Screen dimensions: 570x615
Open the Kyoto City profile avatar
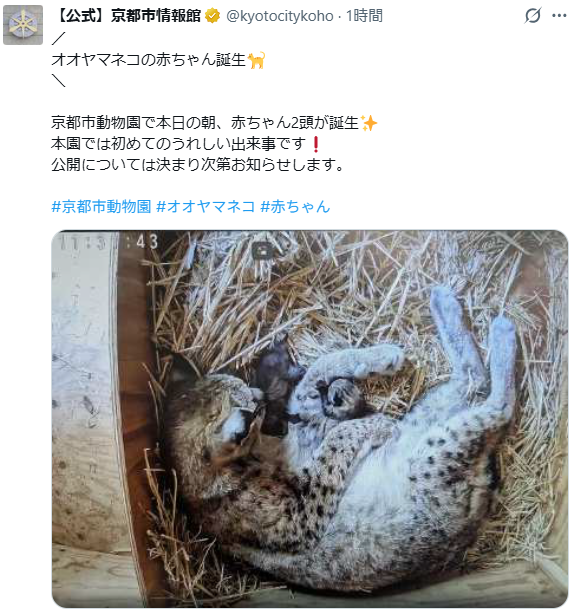[x=23, y=25]
